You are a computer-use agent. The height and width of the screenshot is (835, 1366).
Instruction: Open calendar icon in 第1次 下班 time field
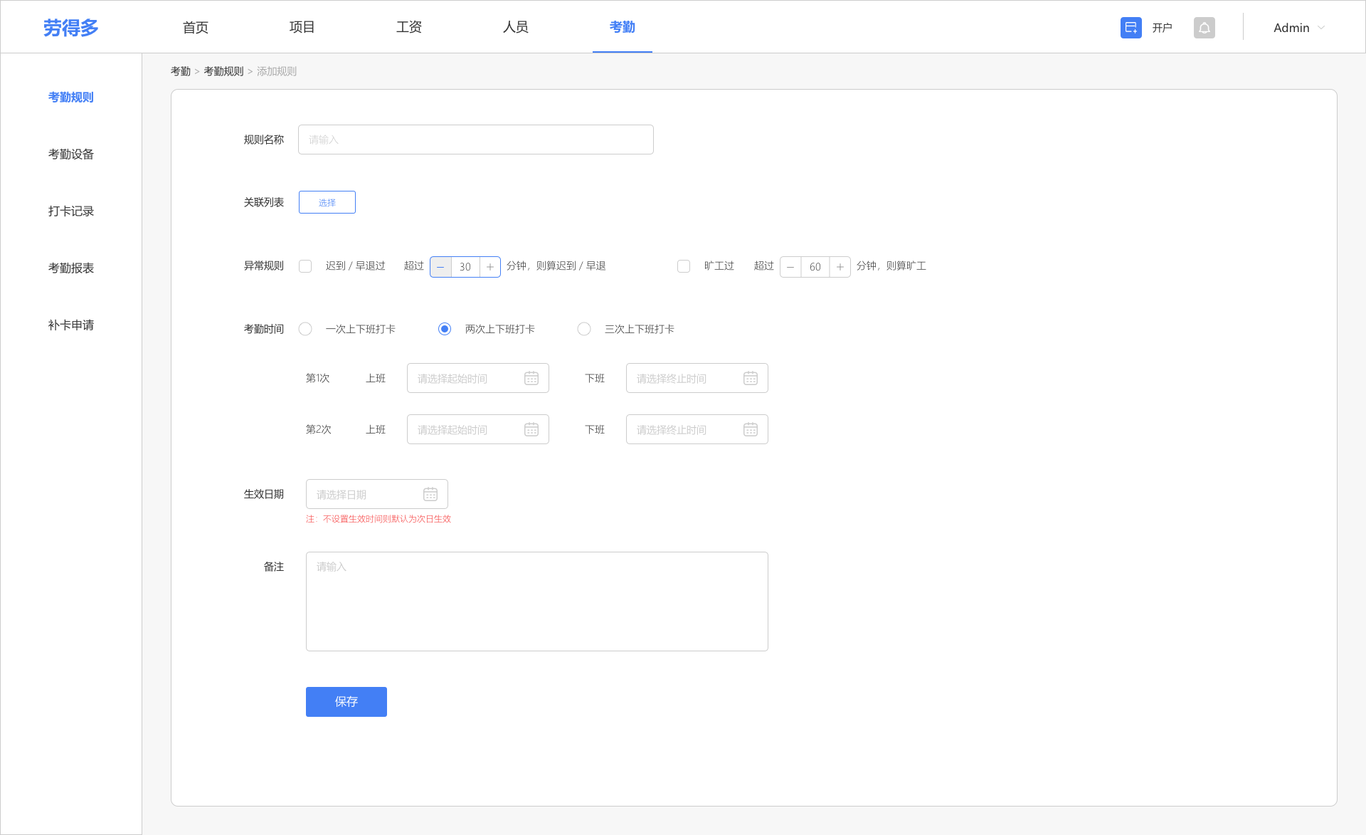click(750, 378)
